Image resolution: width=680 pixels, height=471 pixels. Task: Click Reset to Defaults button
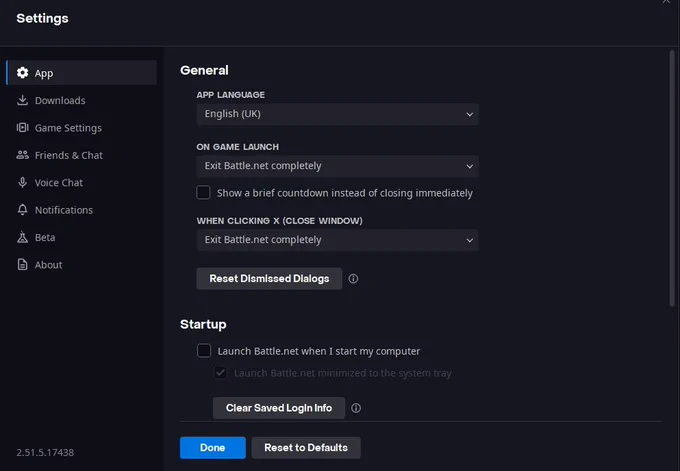coord(306,448)
